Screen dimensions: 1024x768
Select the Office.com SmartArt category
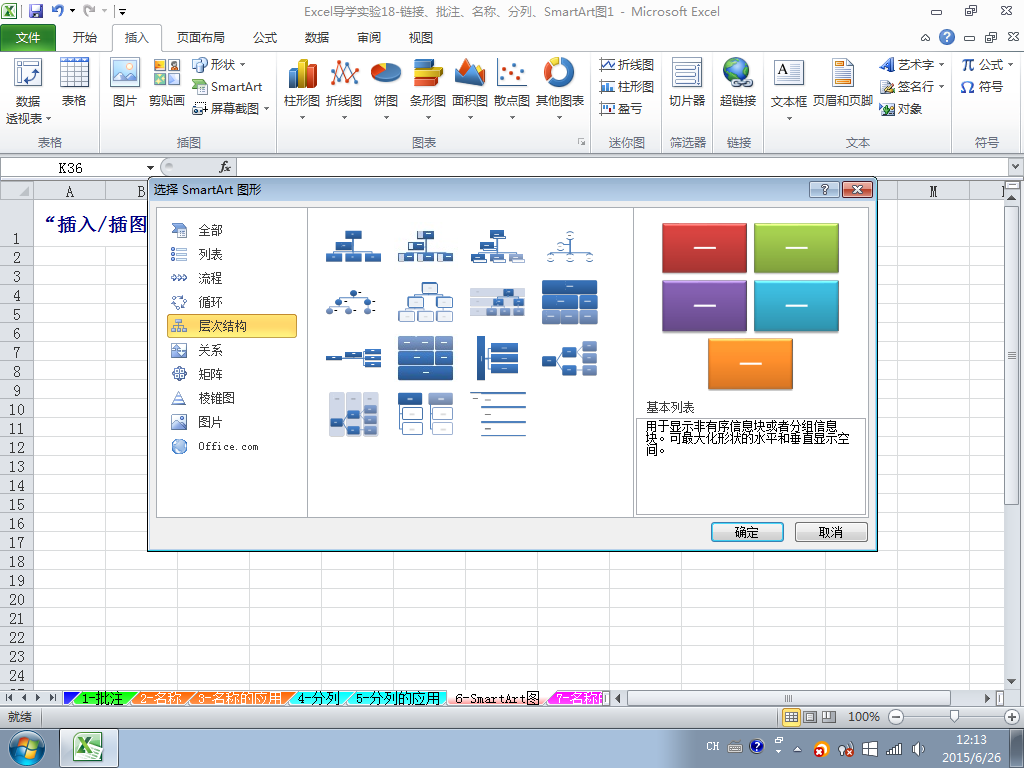tap(232, 446)
